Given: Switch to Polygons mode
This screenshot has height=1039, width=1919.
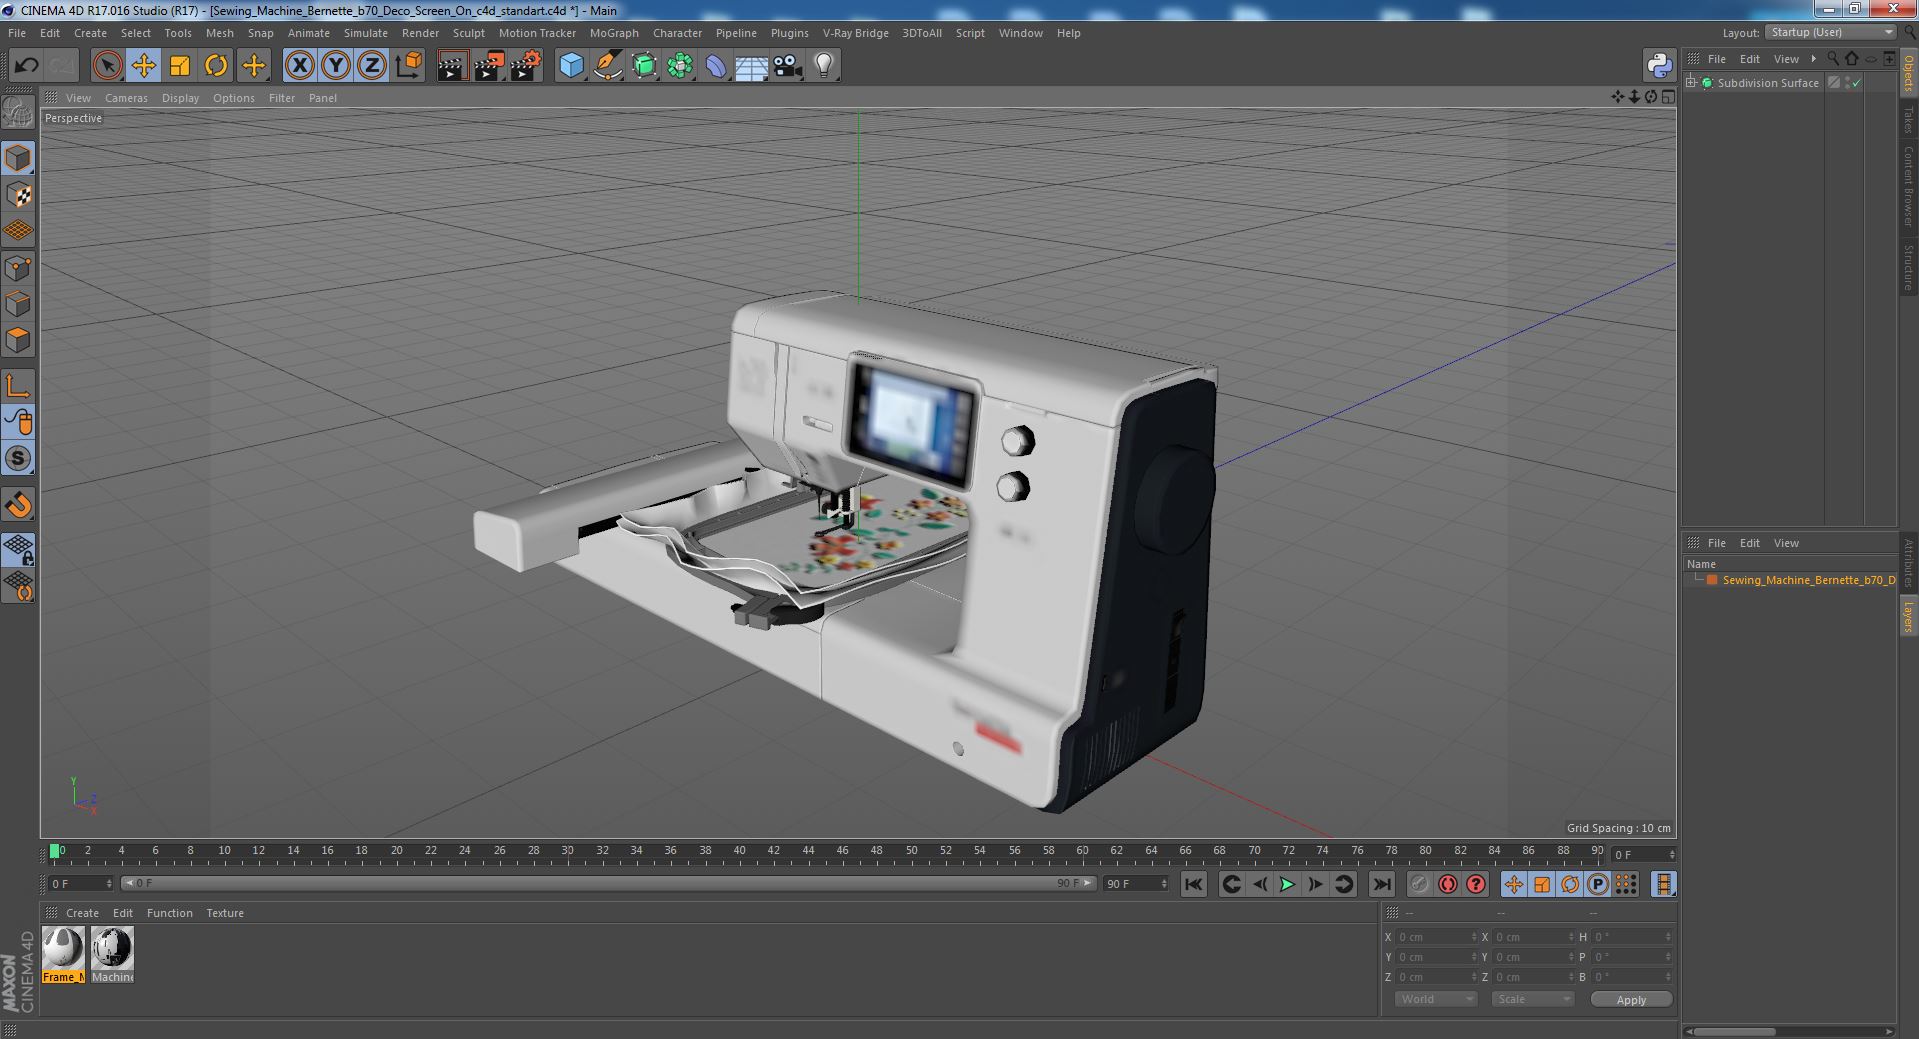Looking at the screenshot, I should [18, 340].
